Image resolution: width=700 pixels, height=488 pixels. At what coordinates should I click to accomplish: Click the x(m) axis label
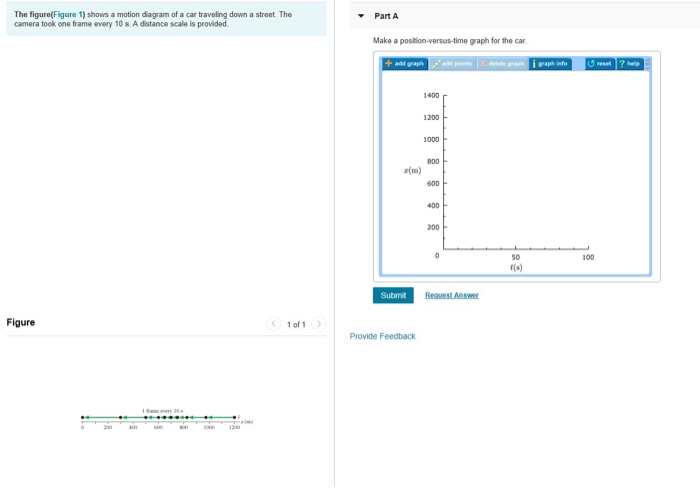pyautogui.click(x=412, y=171)
